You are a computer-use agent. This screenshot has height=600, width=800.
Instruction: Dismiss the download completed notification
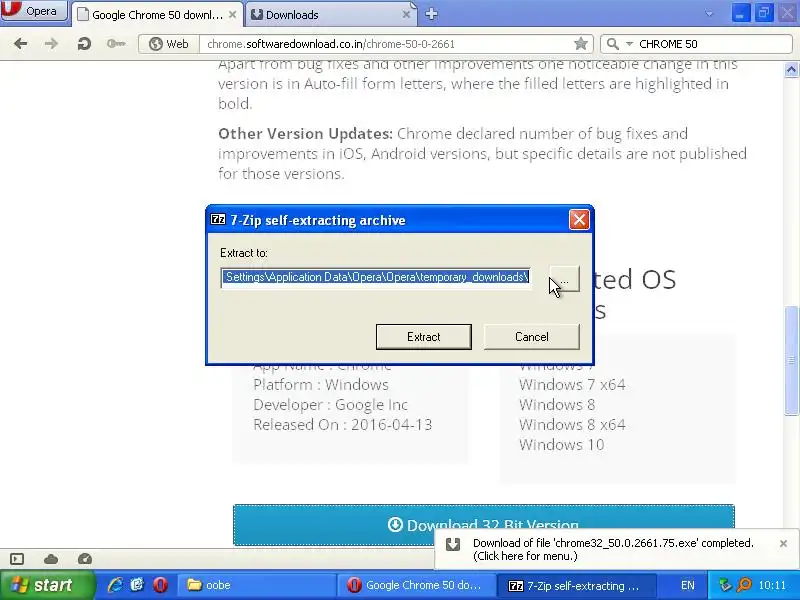783,544
